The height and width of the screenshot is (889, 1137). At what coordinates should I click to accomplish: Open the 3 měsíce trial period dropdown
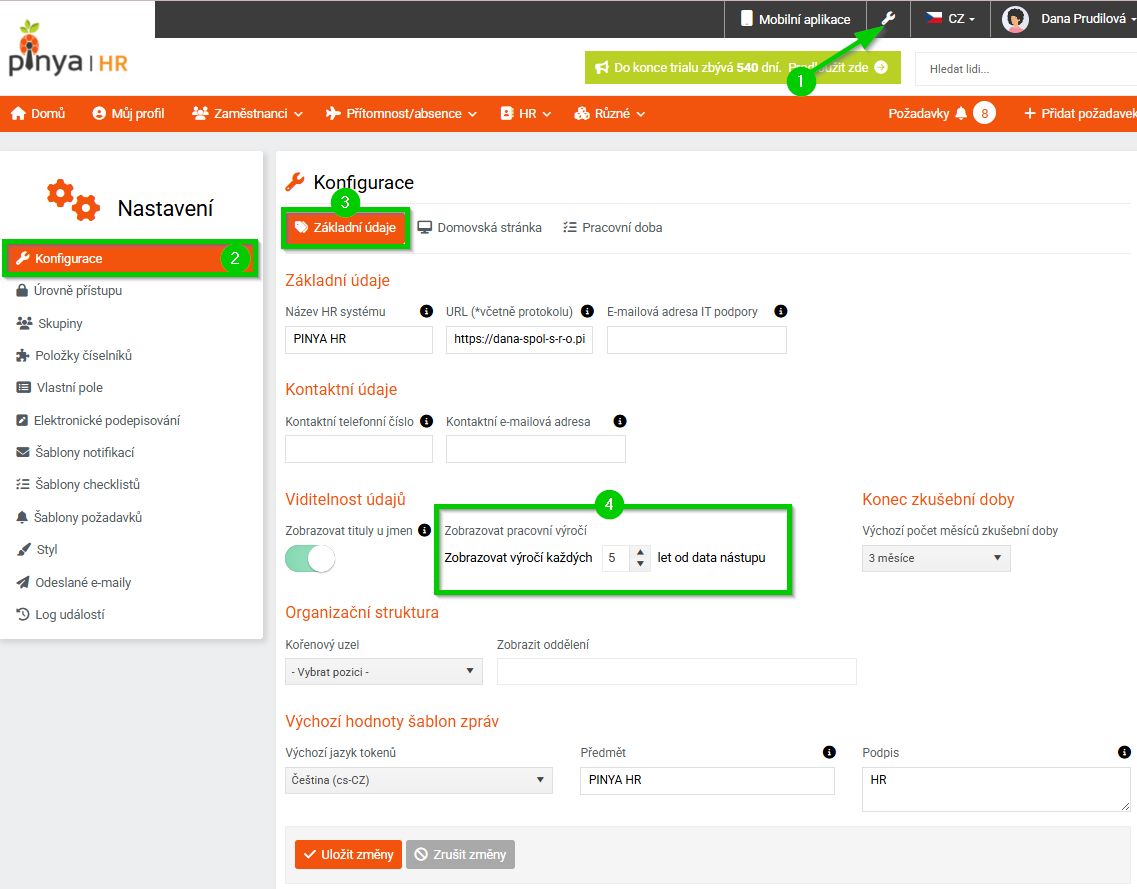click(935, 558)
